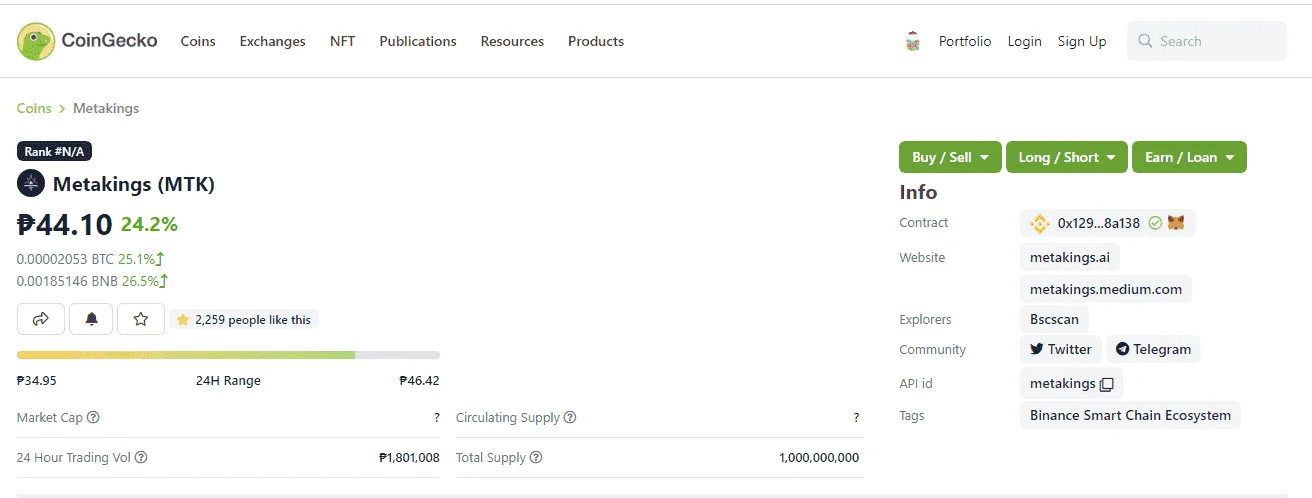This screenshot has height=498, width=1312.
Task: Click the Login link
Action: click(1024, 41)
